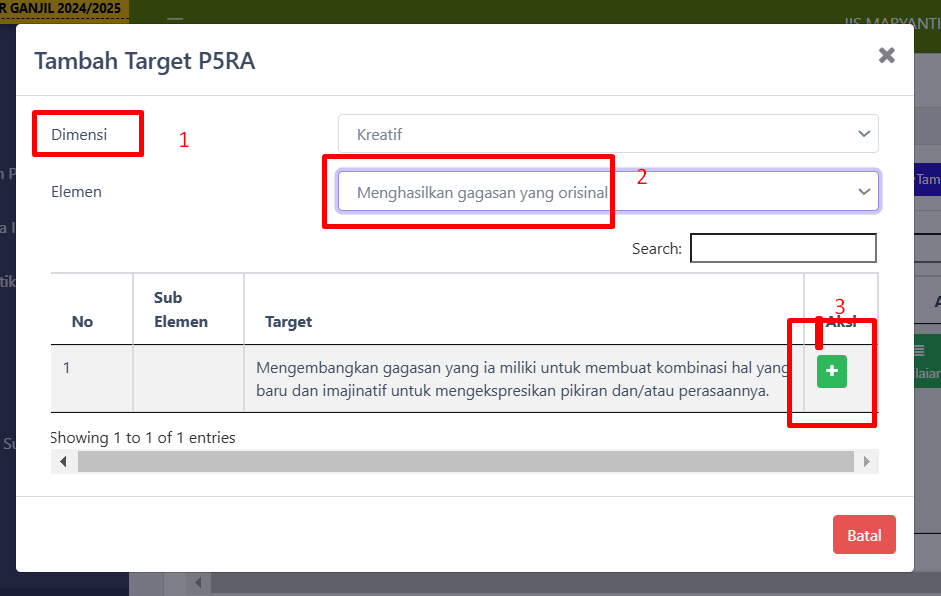Sort table by the No column
This screenshot has width=941, height=596.
tap(82, 322)
